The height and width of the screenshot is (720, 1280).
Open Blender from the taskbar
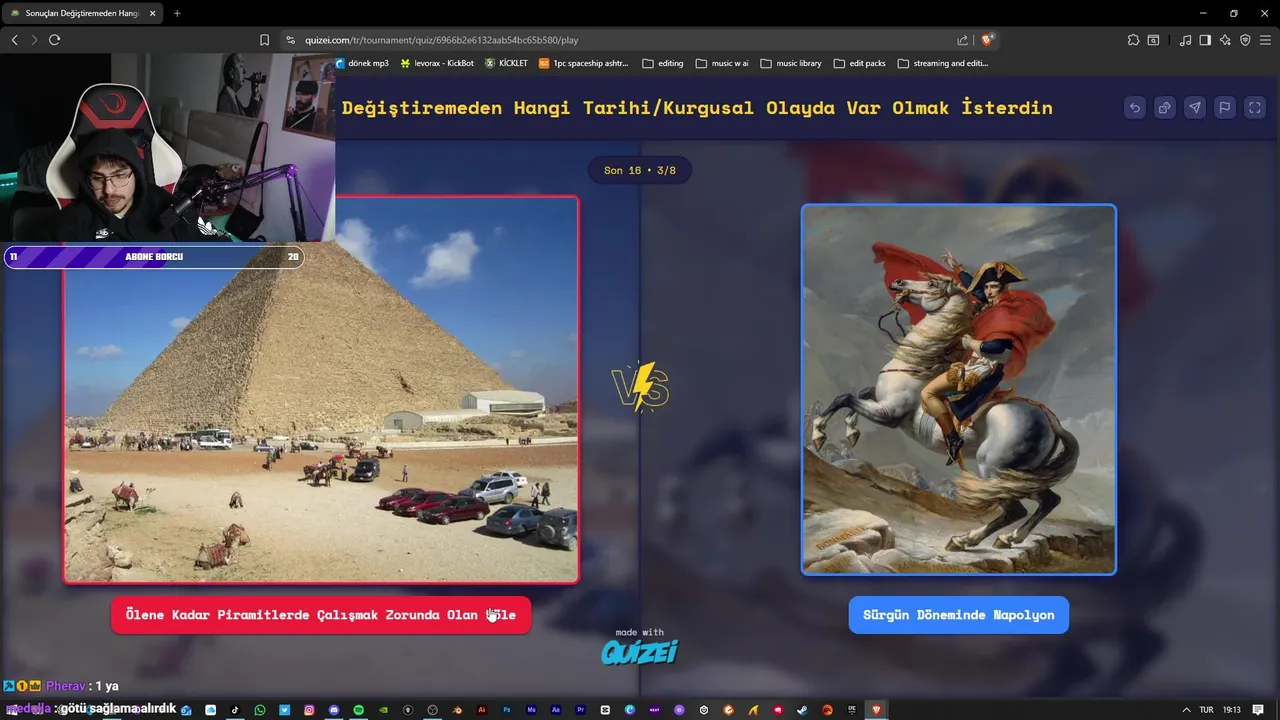tap(457, 710)
